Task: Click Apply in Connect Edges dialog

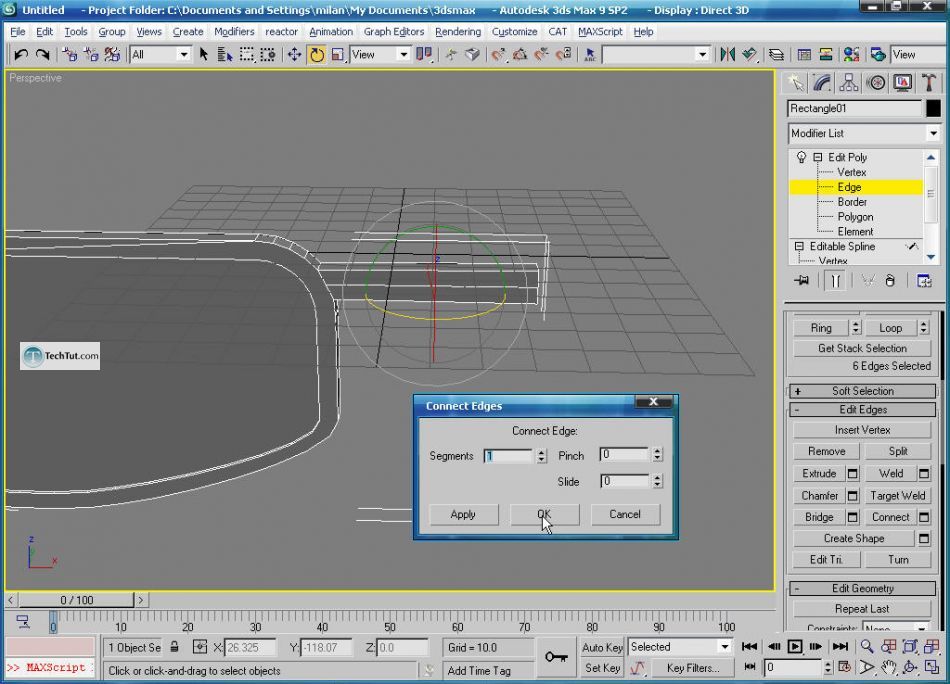Action: click(463, 514)
